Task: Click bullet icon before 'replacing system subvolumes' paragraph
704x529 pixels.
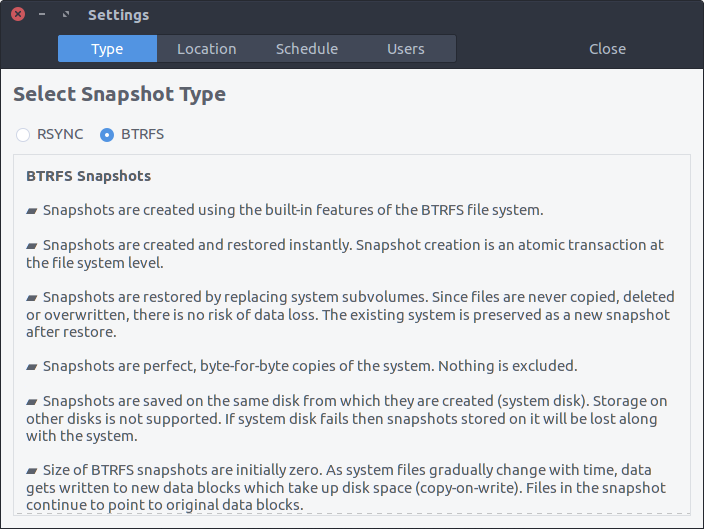Action: (x=31, y=298)
